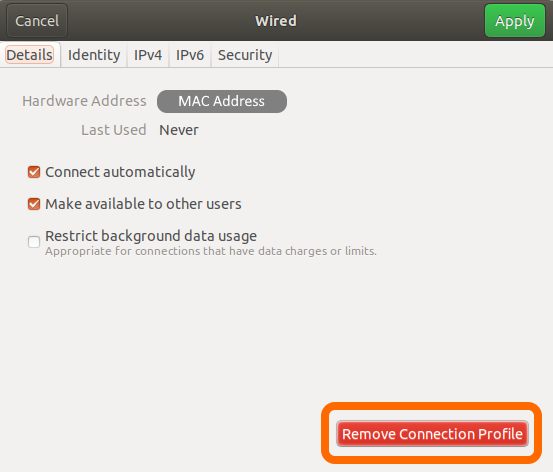Open the Security tab

245,55
